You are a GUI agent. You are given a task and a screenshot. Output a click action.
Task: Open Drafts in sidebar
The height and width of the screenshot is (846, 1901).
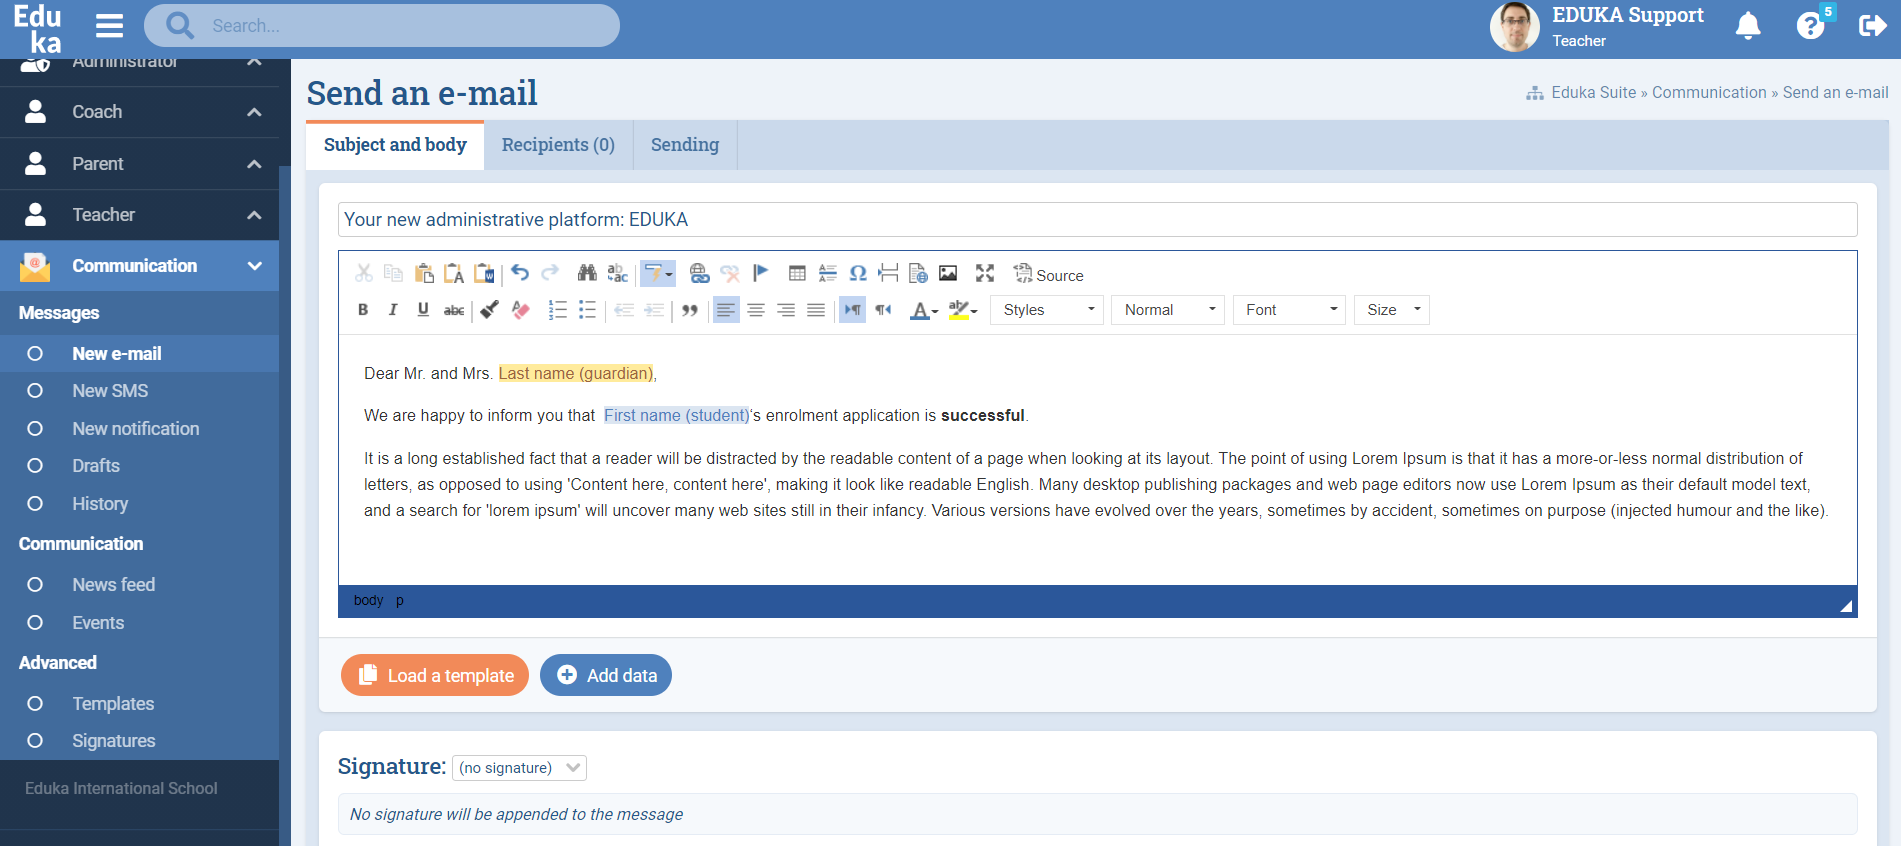96,466
